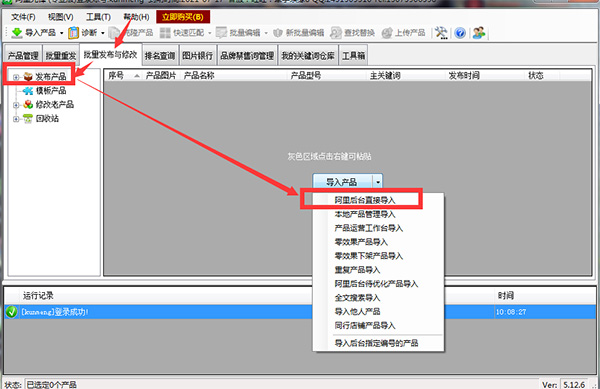
Task: Switch to the 产品管理 tab
Action: [x=23, y=56]
